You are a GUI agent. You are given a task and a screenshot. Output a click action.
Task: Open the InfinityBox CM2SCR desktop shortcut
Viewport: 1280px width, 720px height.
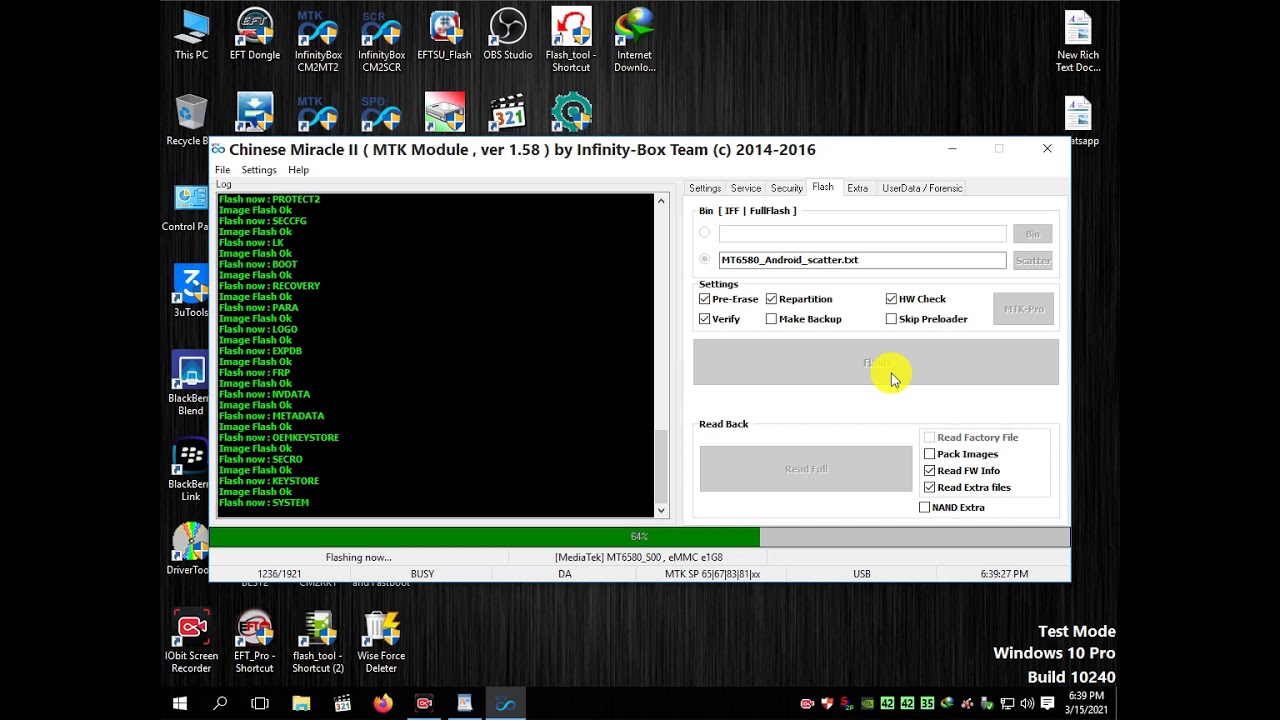tap(380, 40)
